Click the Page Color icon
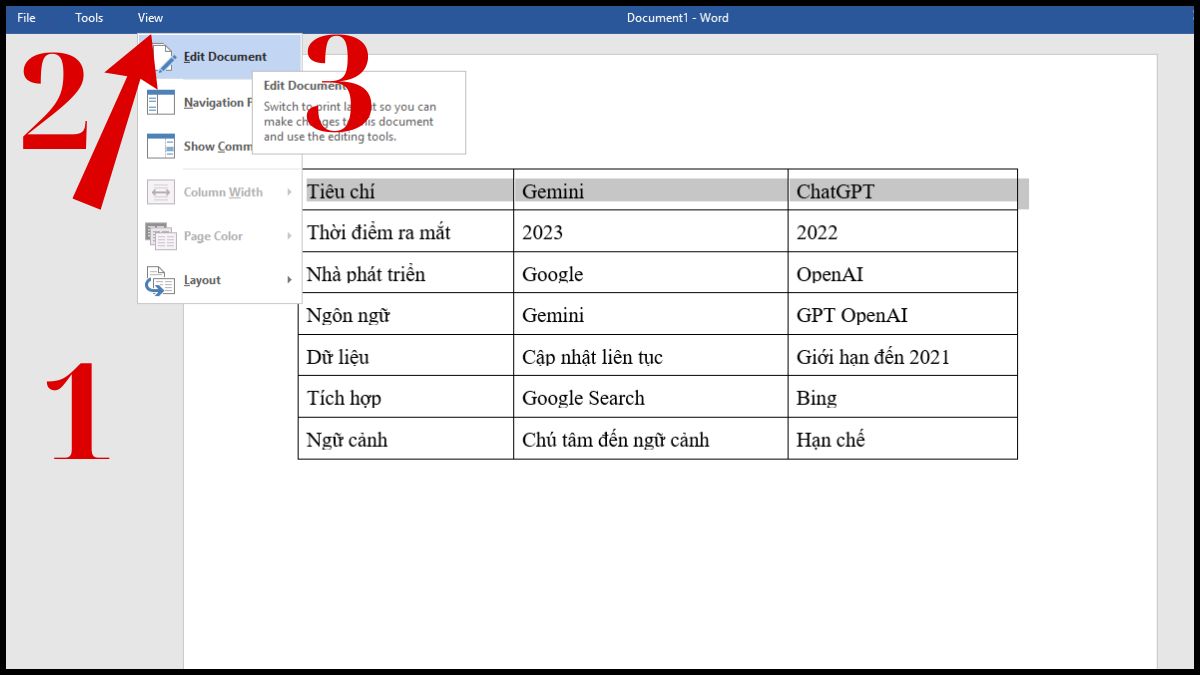1200x675 pixels. (161, 236)
